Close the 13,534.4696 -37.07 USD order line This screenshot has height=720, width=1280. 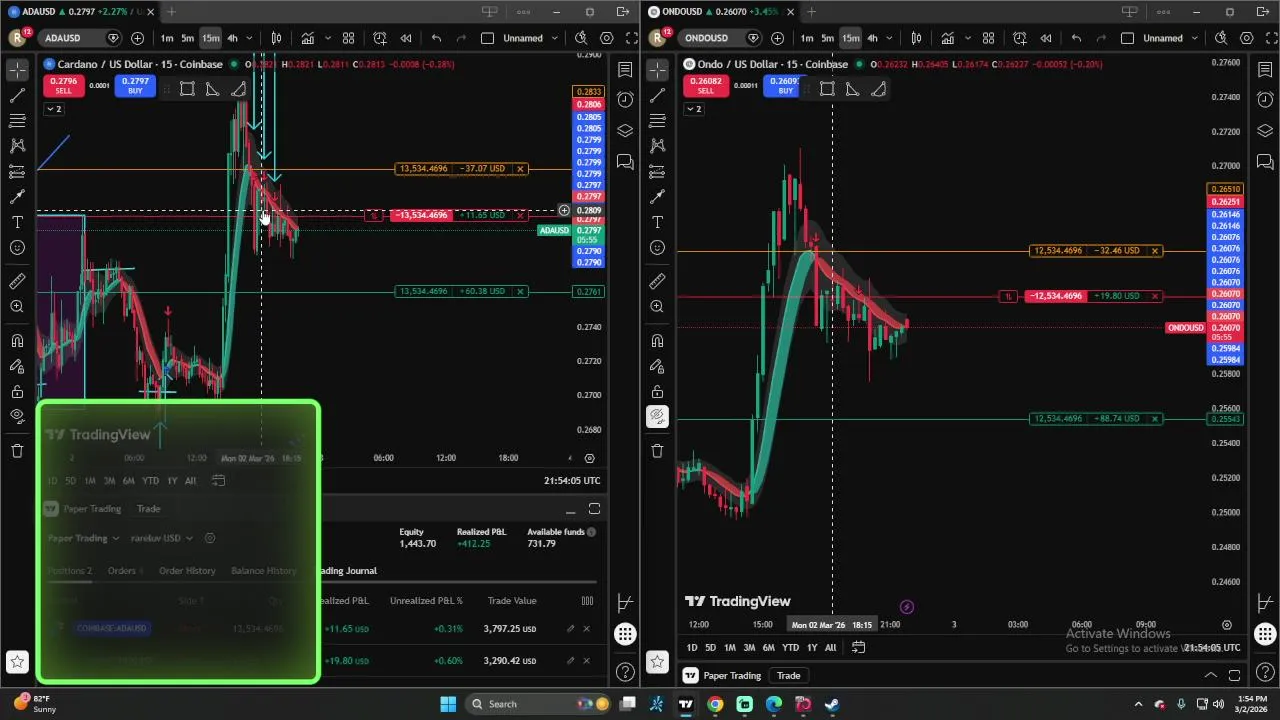520,168
